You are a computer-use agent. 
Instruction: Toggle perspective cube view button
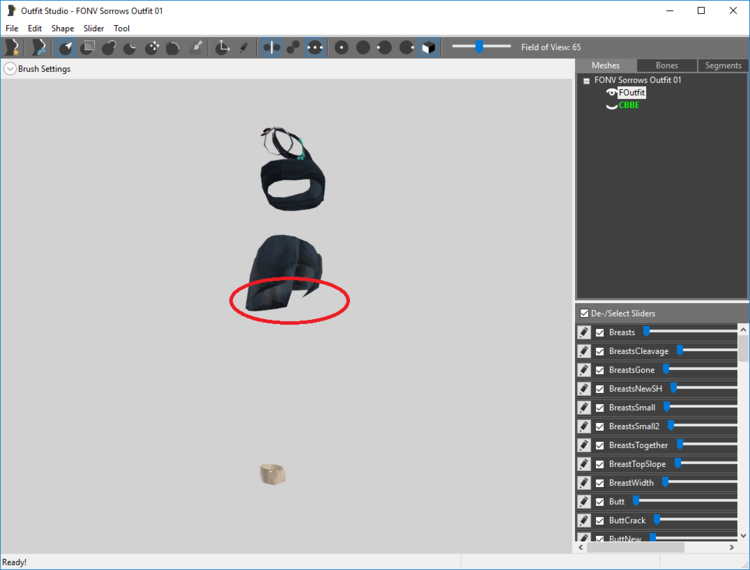click(428, 47)
